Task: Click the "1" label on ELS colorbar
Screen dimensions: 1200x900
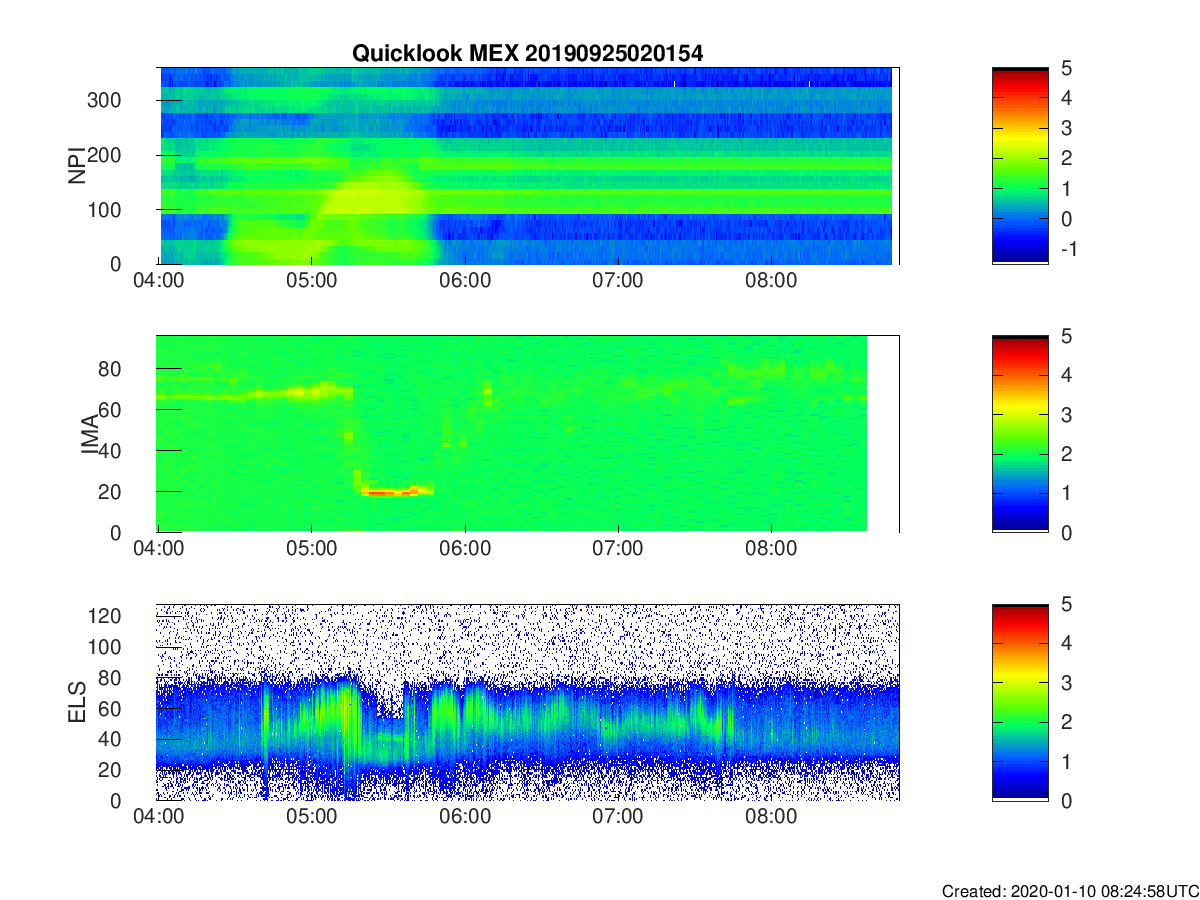Action: click(1066, 762)
